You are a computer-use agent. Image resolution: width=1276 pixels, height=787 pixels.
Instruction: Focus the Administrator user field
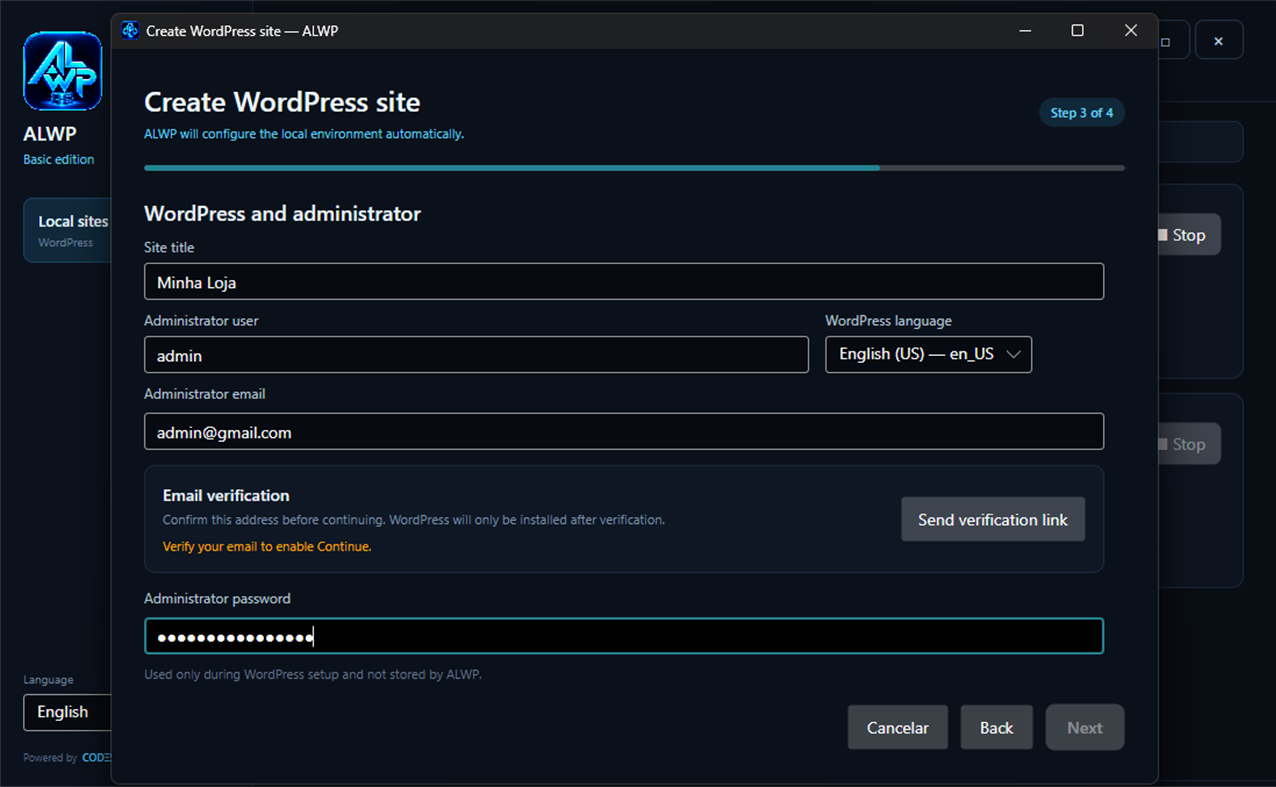click(476, 355)
